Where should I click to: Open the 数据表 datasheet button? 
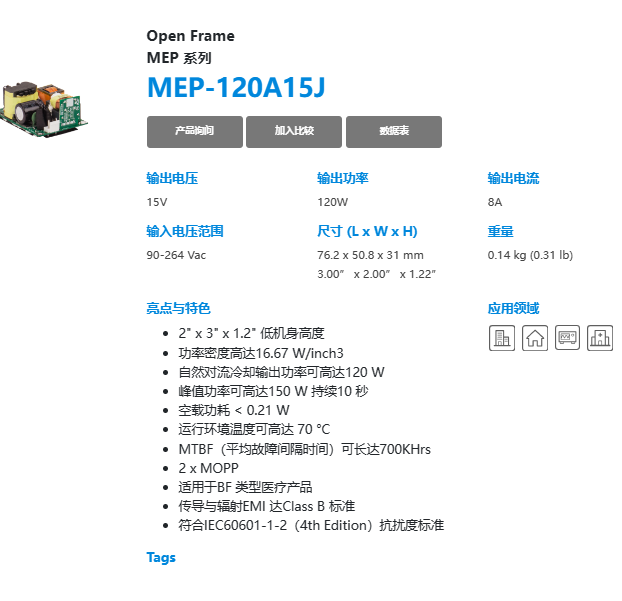click(x=394, y=131)
